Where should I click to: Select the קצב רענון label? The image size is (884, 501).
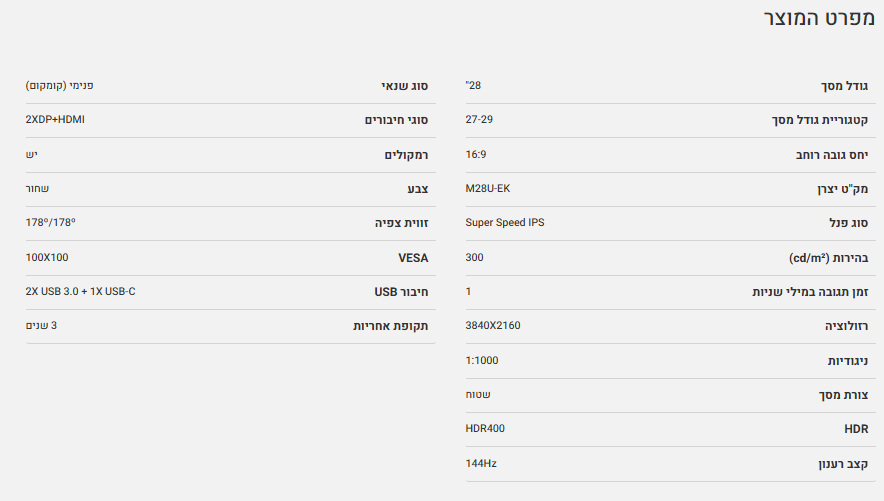tap(840, 464)
